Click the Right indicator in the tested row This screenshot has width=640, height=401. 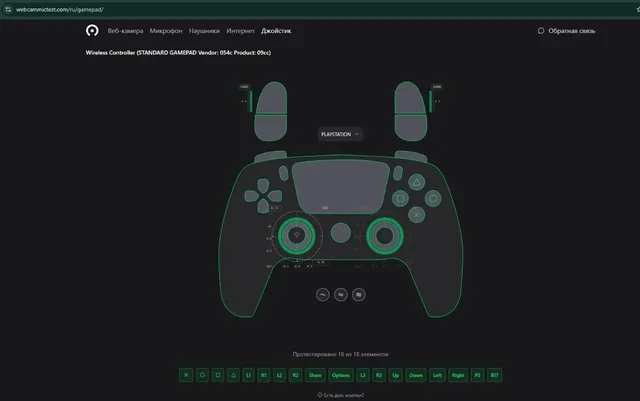[458, 375]
